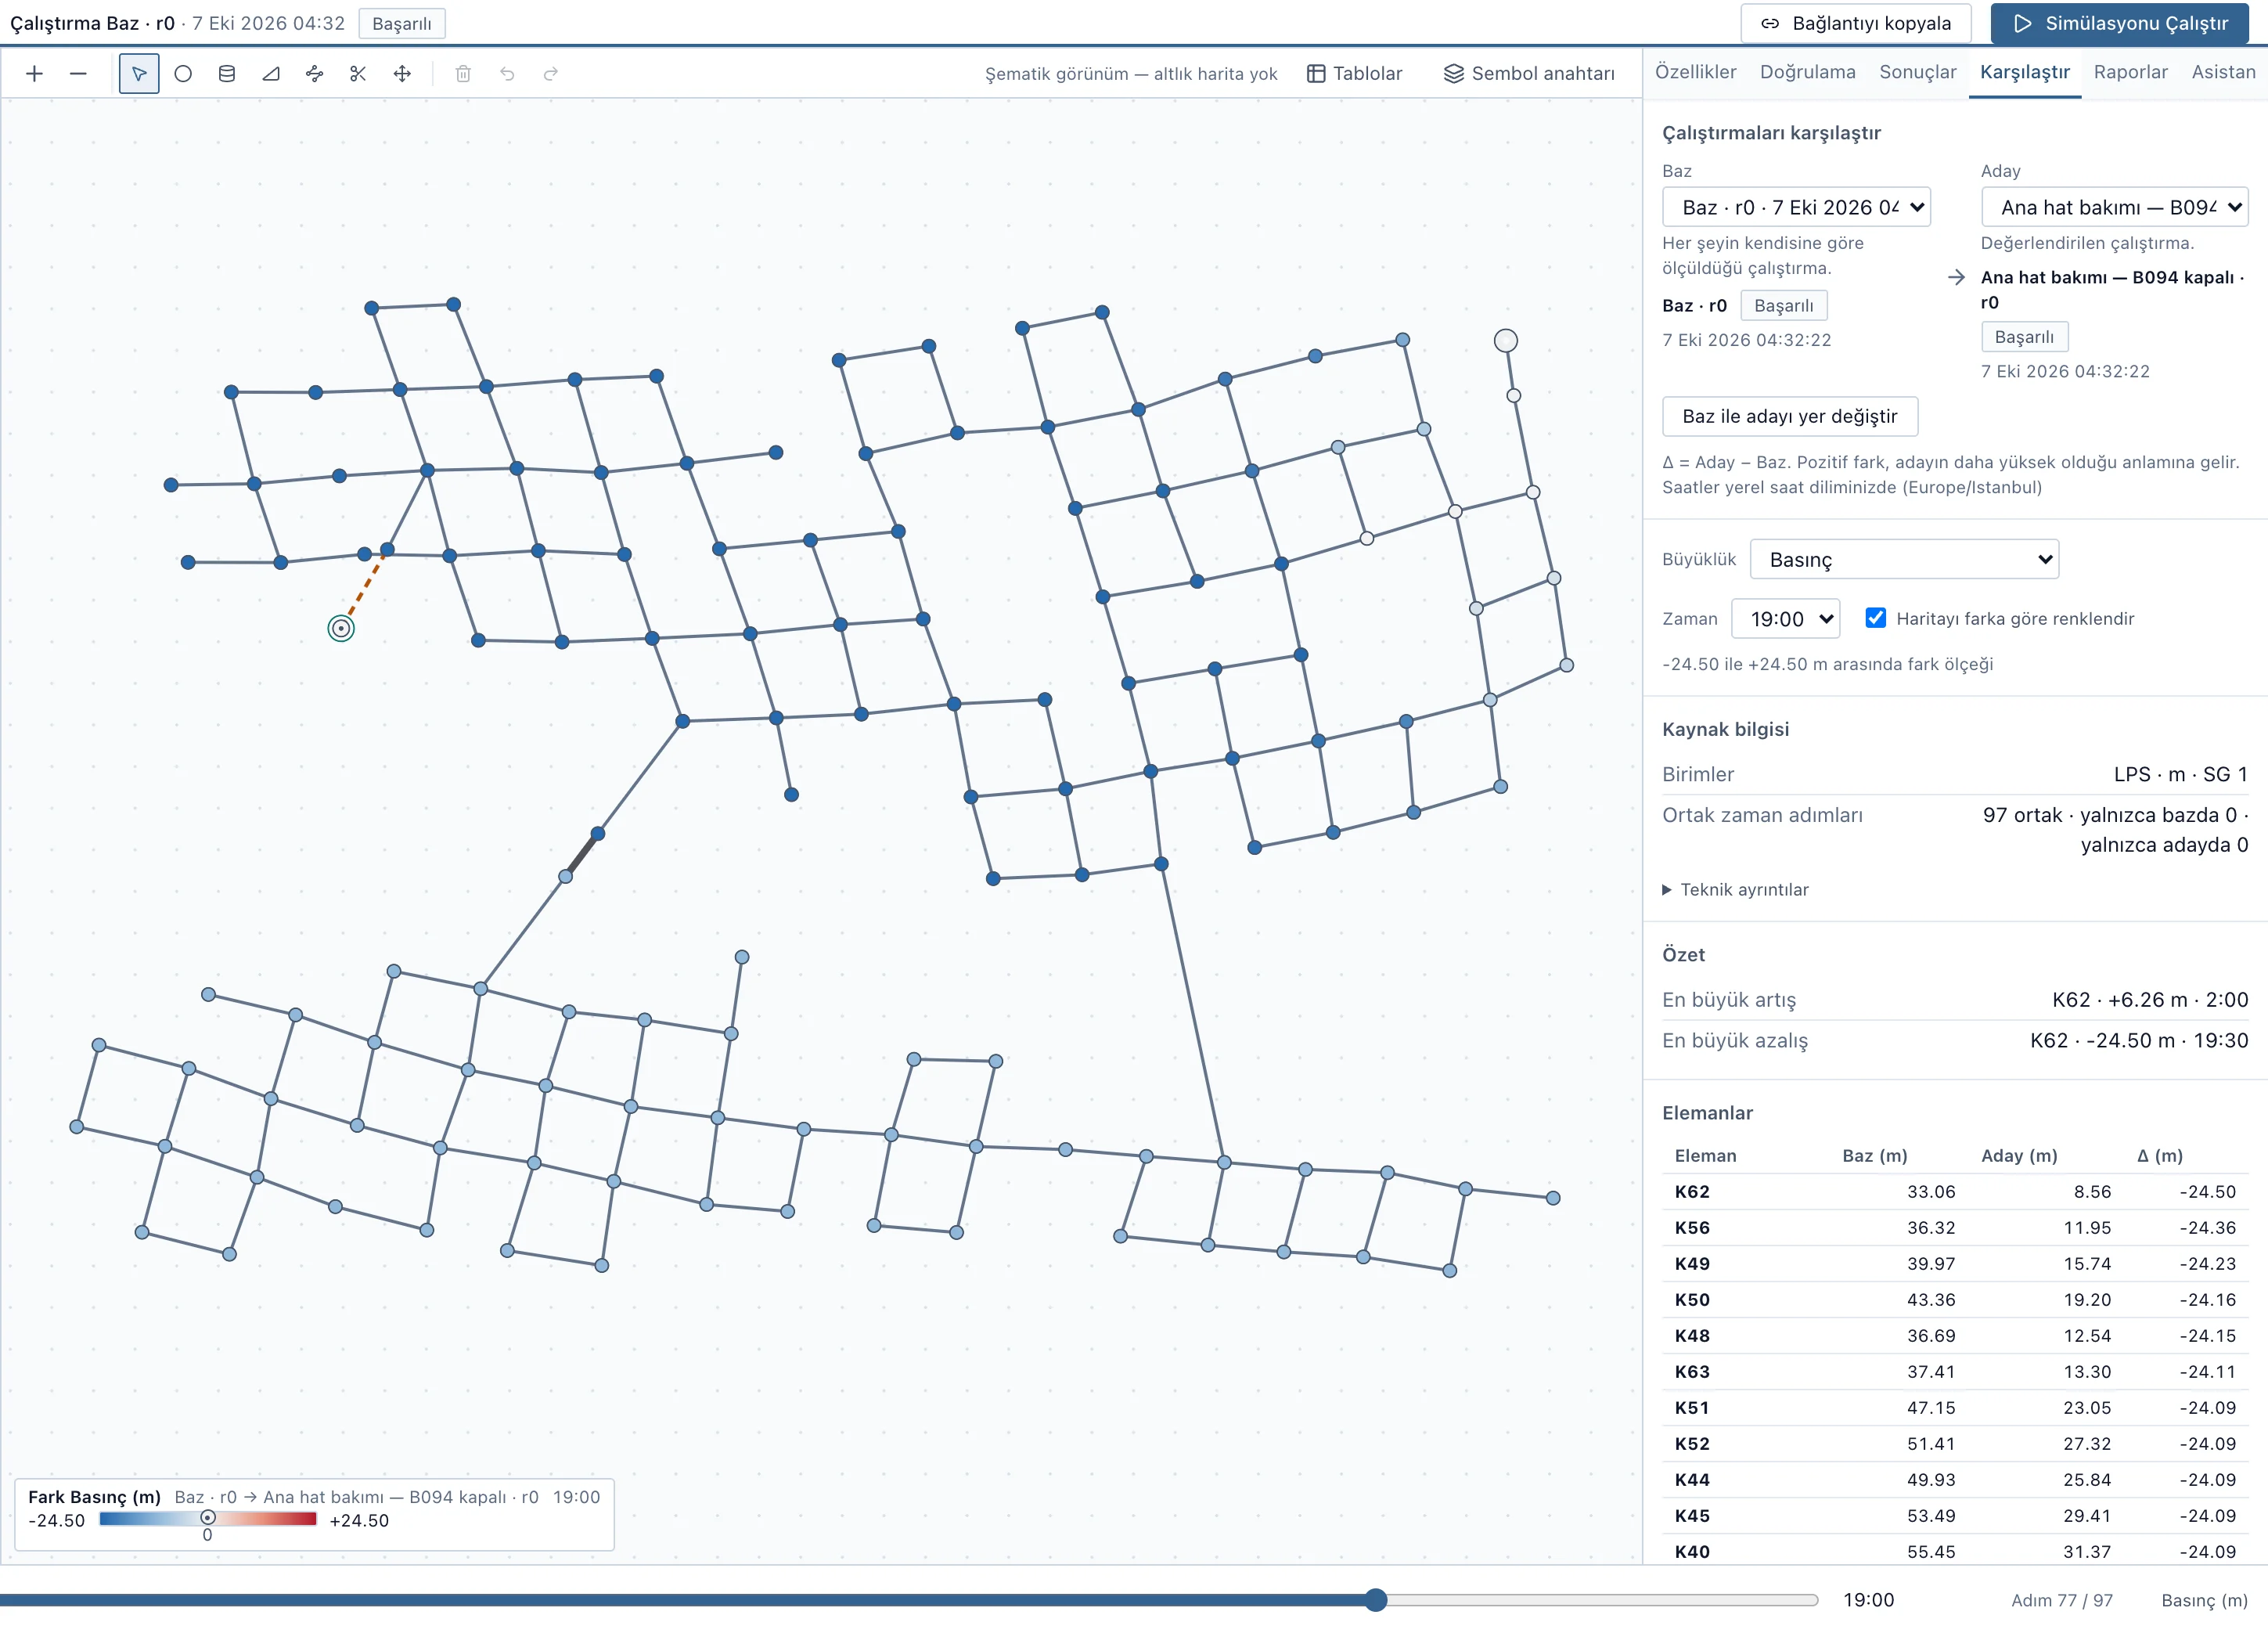Open the Zaman 19:00 dropdown
2268x1633 pixels.
coord(1784,618)
